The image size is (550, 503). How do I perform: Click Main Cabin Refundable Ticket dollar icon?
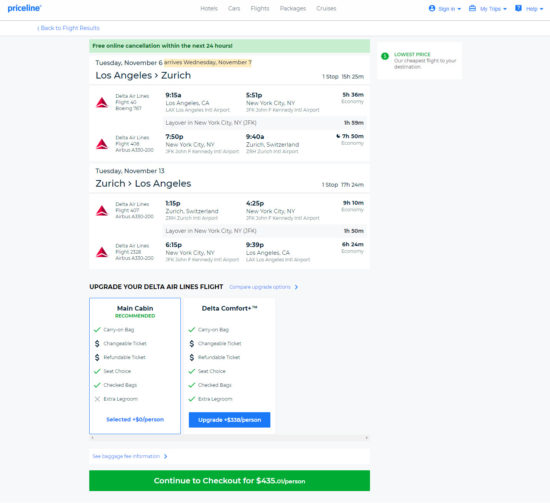pos(97,357)
